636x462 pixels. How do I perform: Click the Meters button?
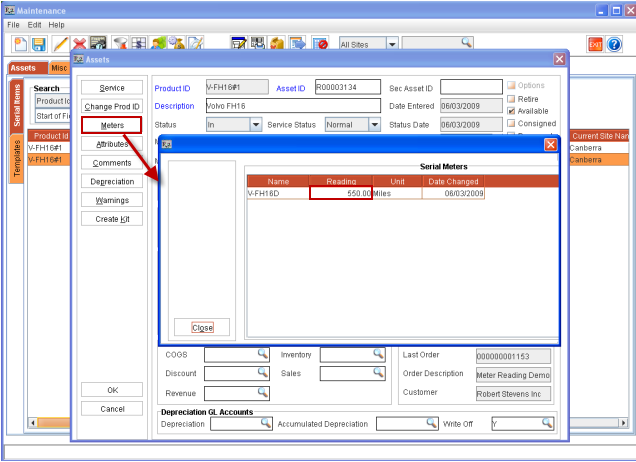tap(111, 125)
